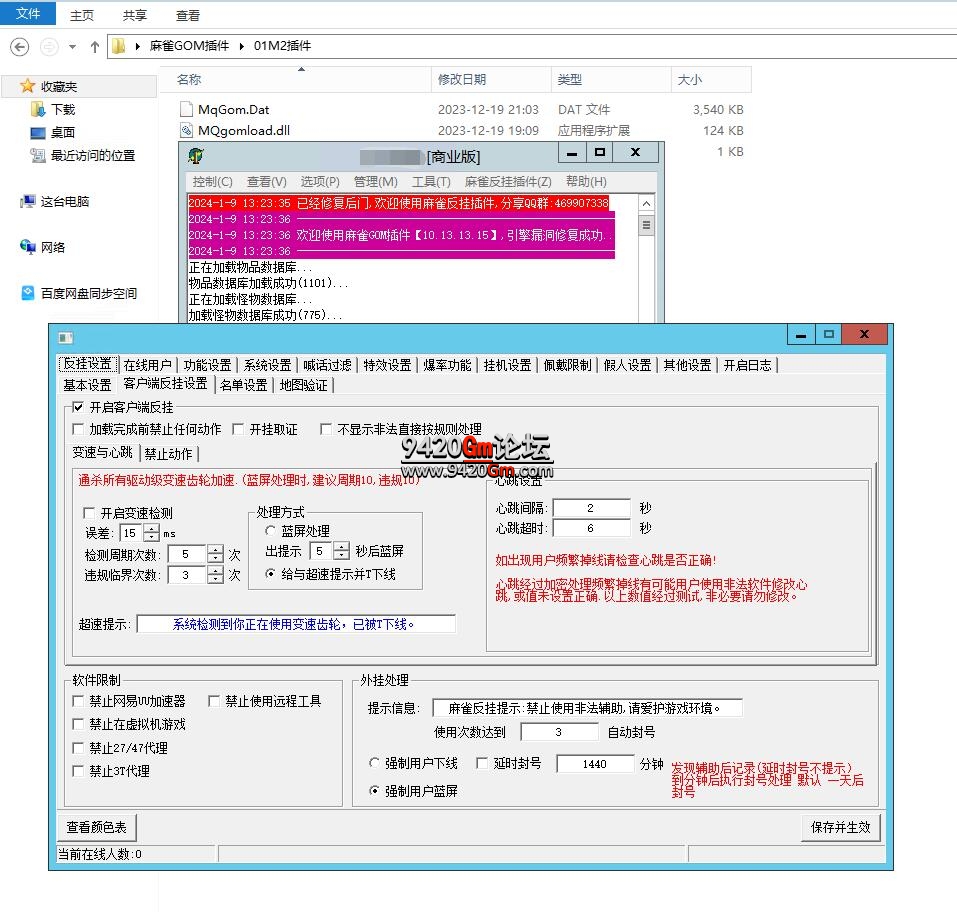Select 网络 icon in sidebar
This screenshot has height=912, width=957.
[27, 247]
